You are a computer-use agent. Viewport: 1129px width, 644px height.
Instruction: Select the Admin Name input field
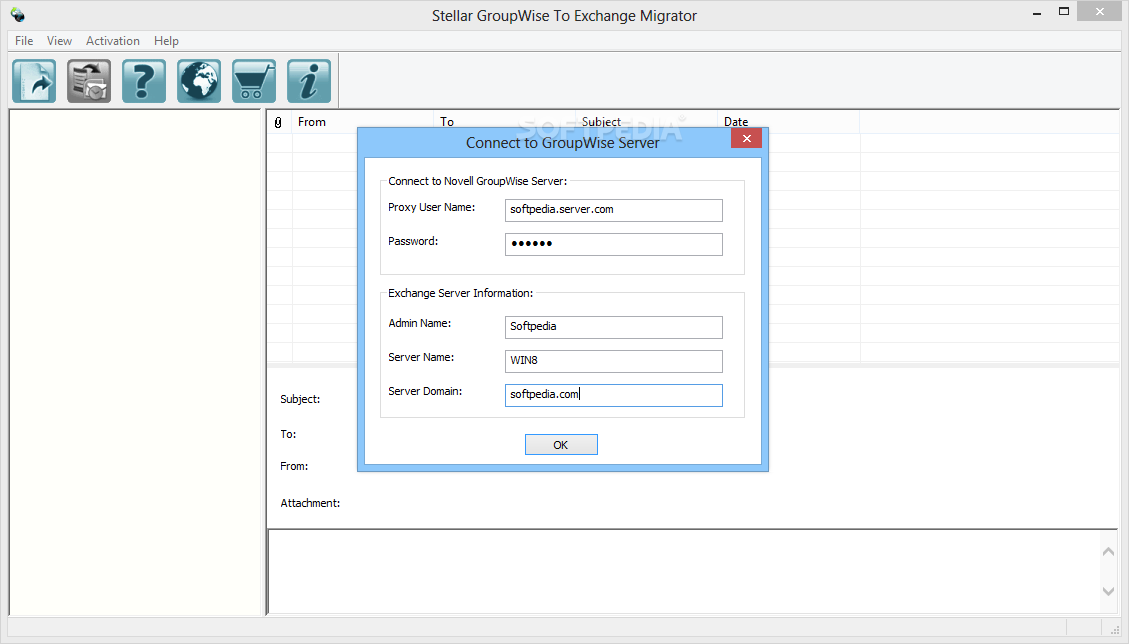click(x=613, y=326)
